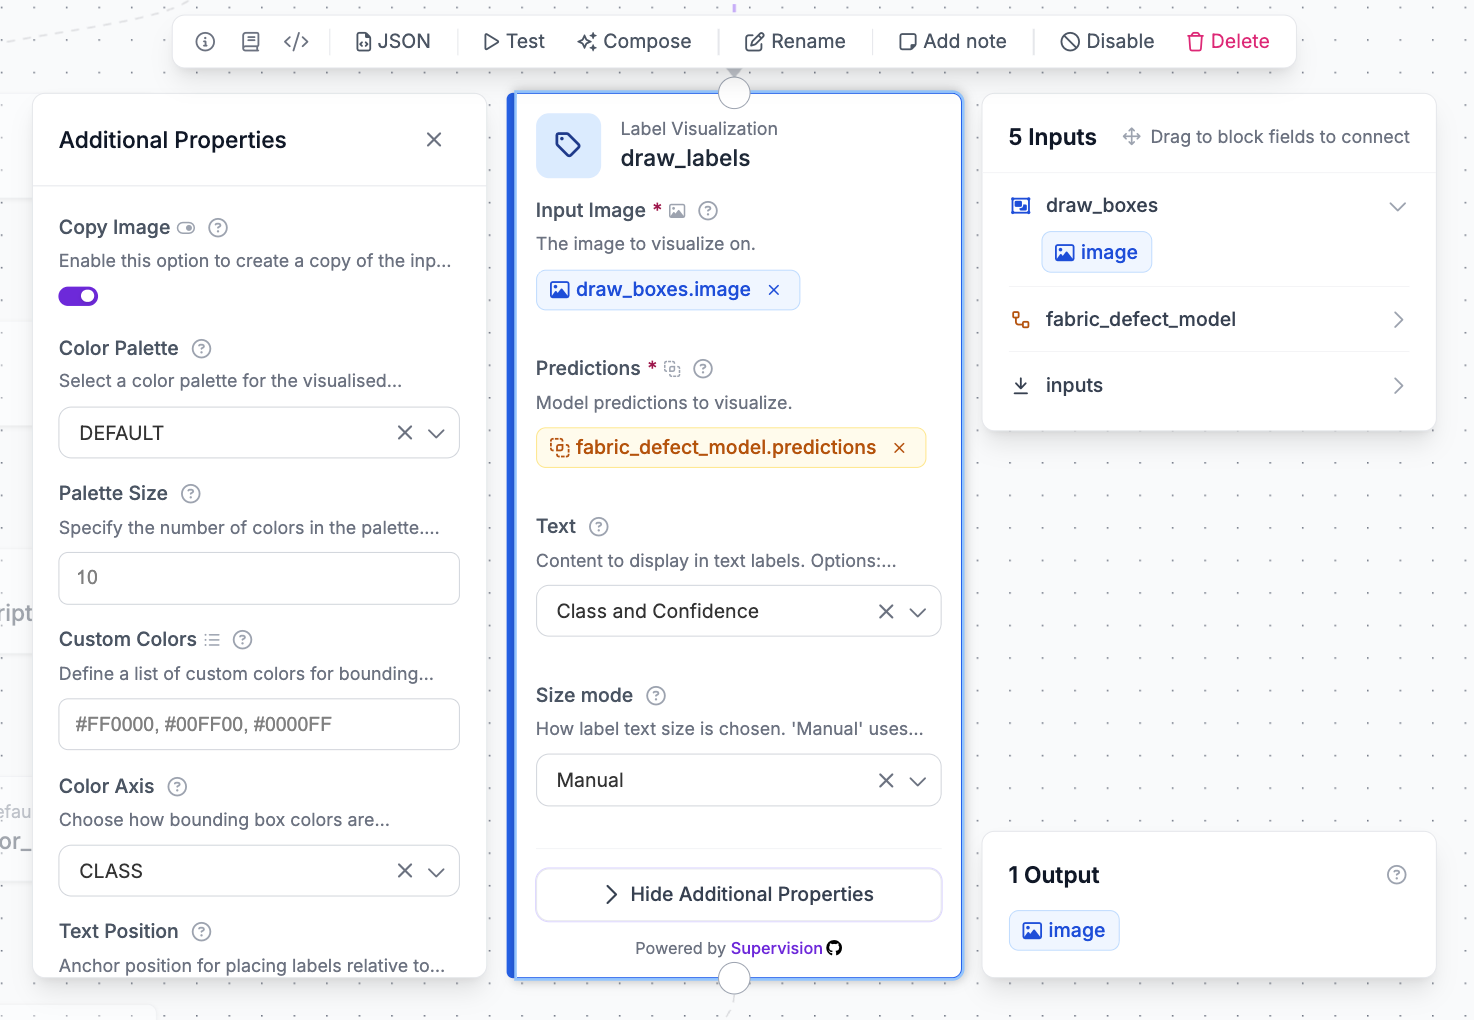Viewport: 1474px width, 1020px height.
Task: Toggle the Copy Image switch off
Action: click(78, 296)
